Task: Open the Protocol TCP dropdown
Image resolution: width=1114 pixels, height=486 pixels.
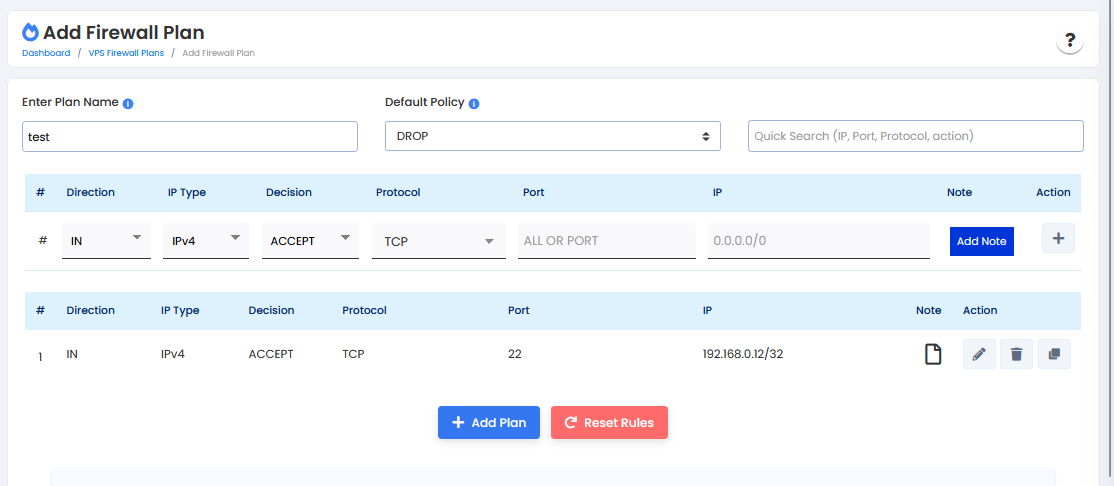Action: (438, 241)
